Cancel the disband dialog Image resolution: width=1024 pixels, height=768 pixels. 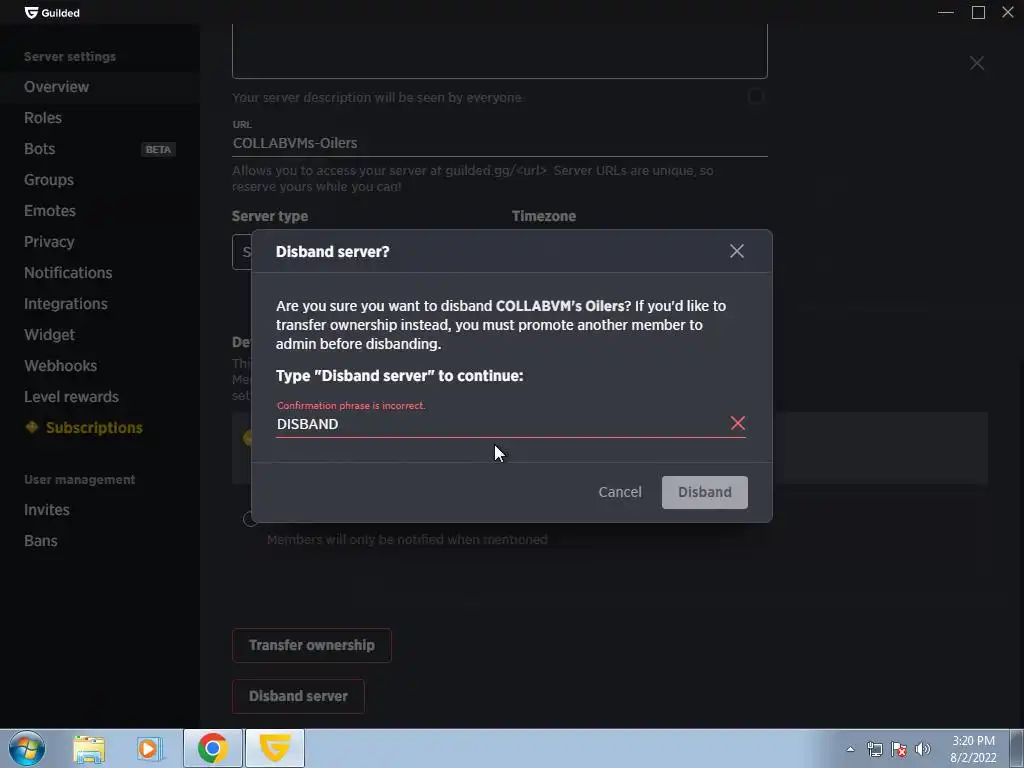(620, 492)
